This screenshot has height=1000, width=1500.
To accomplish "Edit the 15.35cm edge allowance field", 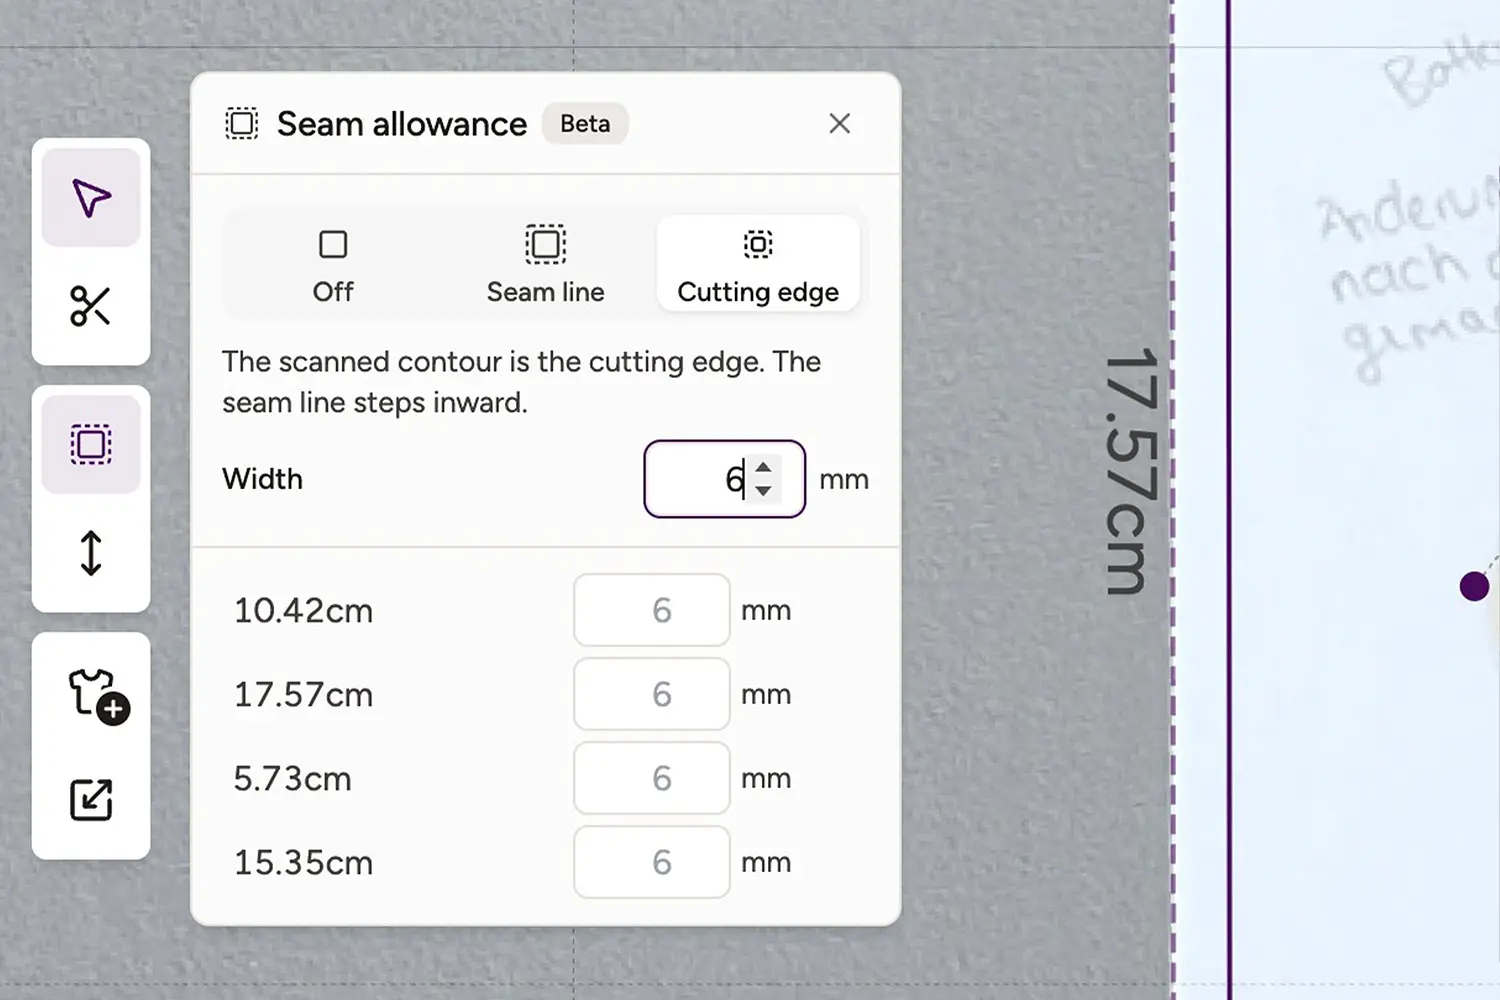I will pos(652,862).
